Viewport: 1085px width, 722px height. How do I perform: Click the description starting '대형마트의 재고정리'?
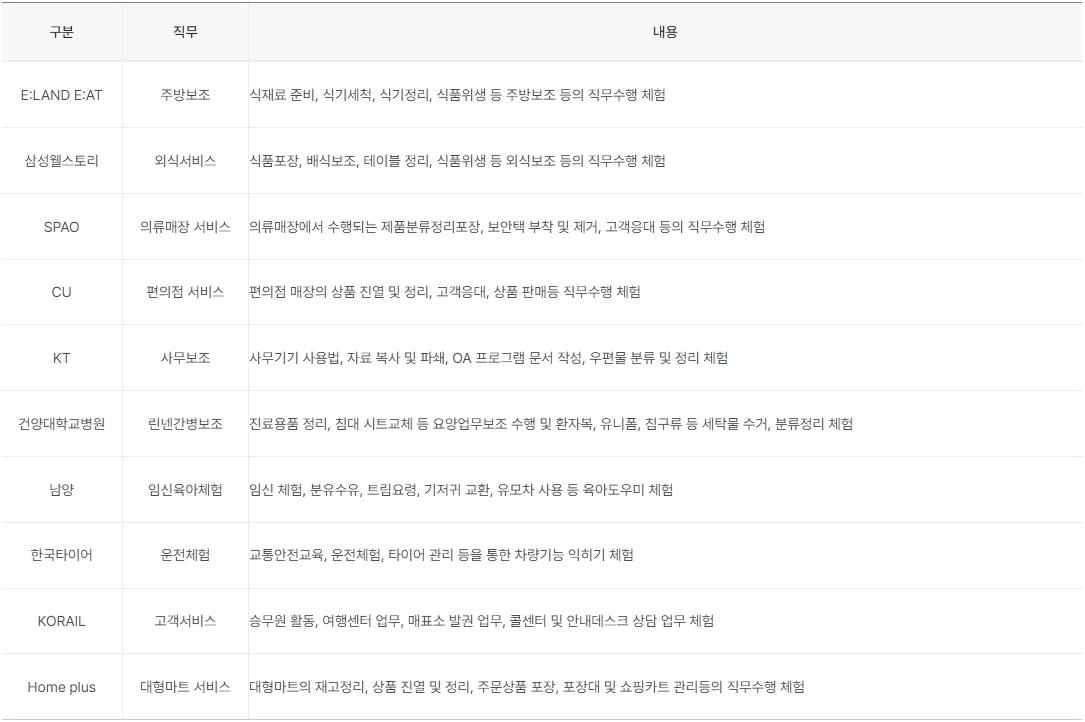[527, 687]
